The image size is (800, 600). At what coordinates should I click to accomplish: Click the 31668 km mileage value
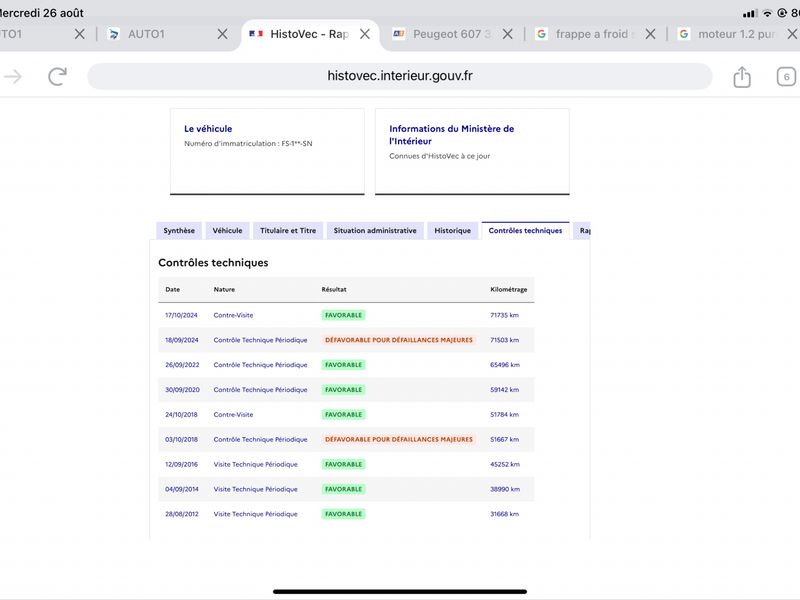coord(504,514)
